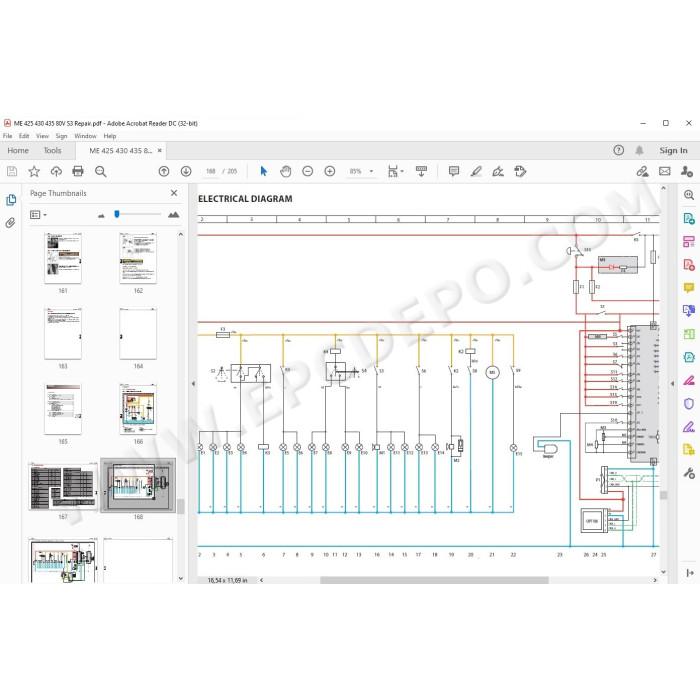
Task: Select page 165 thumbnail
Action: click(x=63, y=408)
